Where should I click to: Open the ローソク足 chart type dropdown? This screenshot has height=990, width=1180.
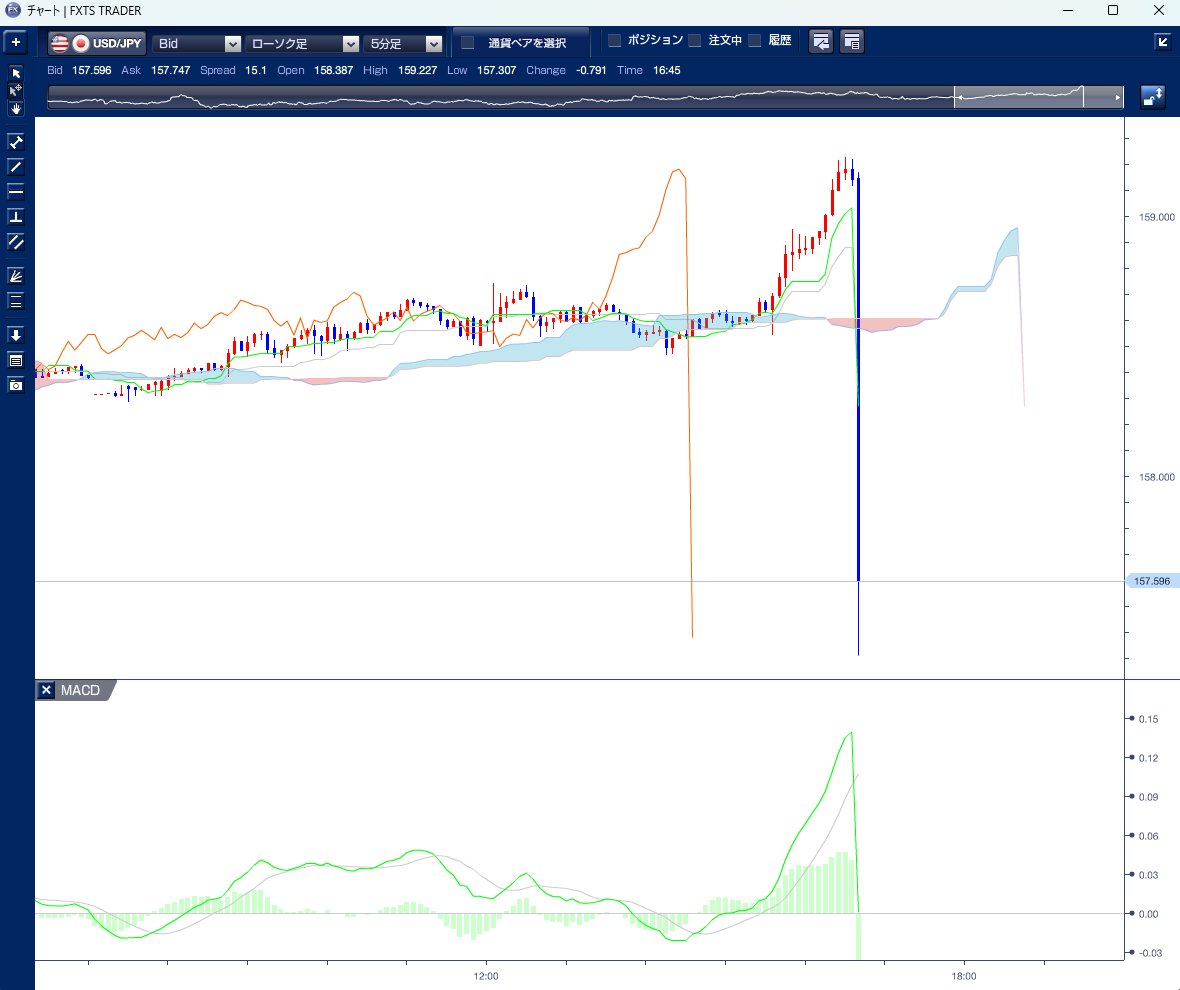302,44
